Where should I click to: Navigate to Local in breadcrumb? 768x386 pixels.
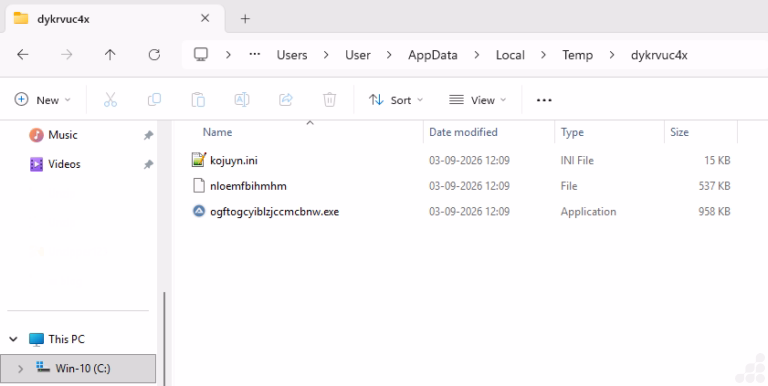(x=510, y=55)
